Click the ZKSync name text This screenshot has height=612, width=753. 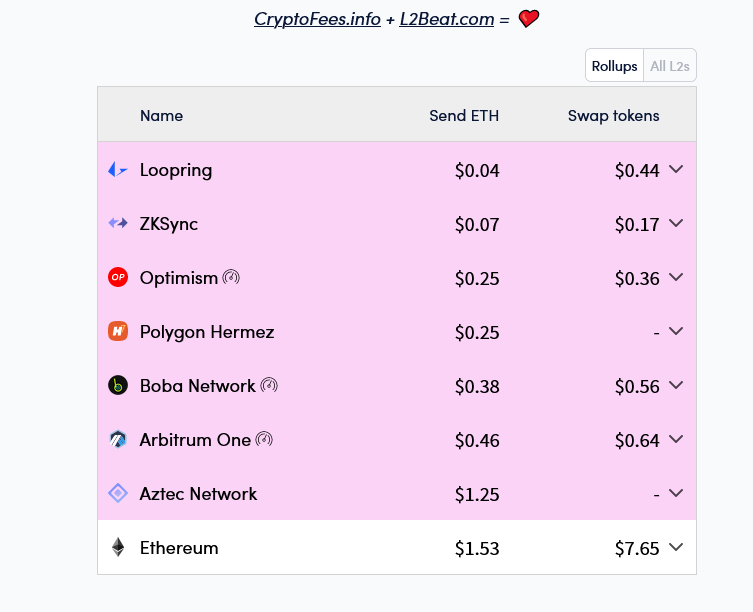[169, 224]
